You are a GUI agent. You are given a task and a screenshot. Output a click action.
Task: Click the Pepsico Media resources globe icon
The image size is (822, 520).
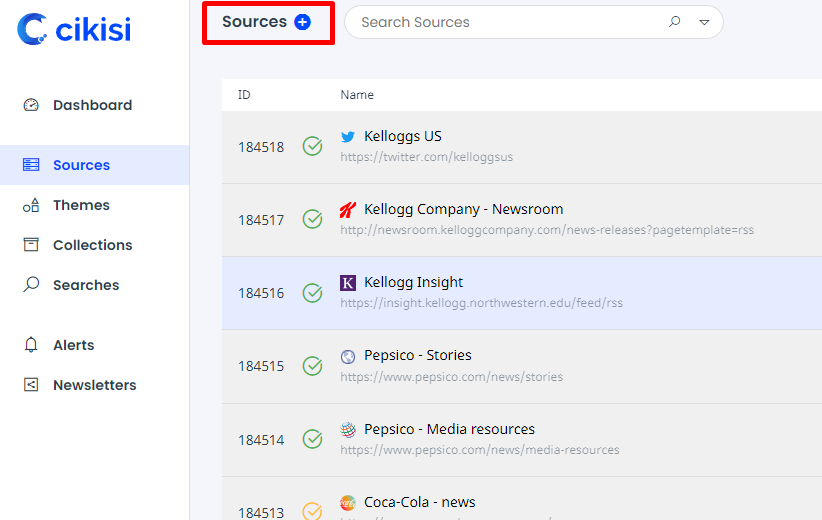[348, 429]
